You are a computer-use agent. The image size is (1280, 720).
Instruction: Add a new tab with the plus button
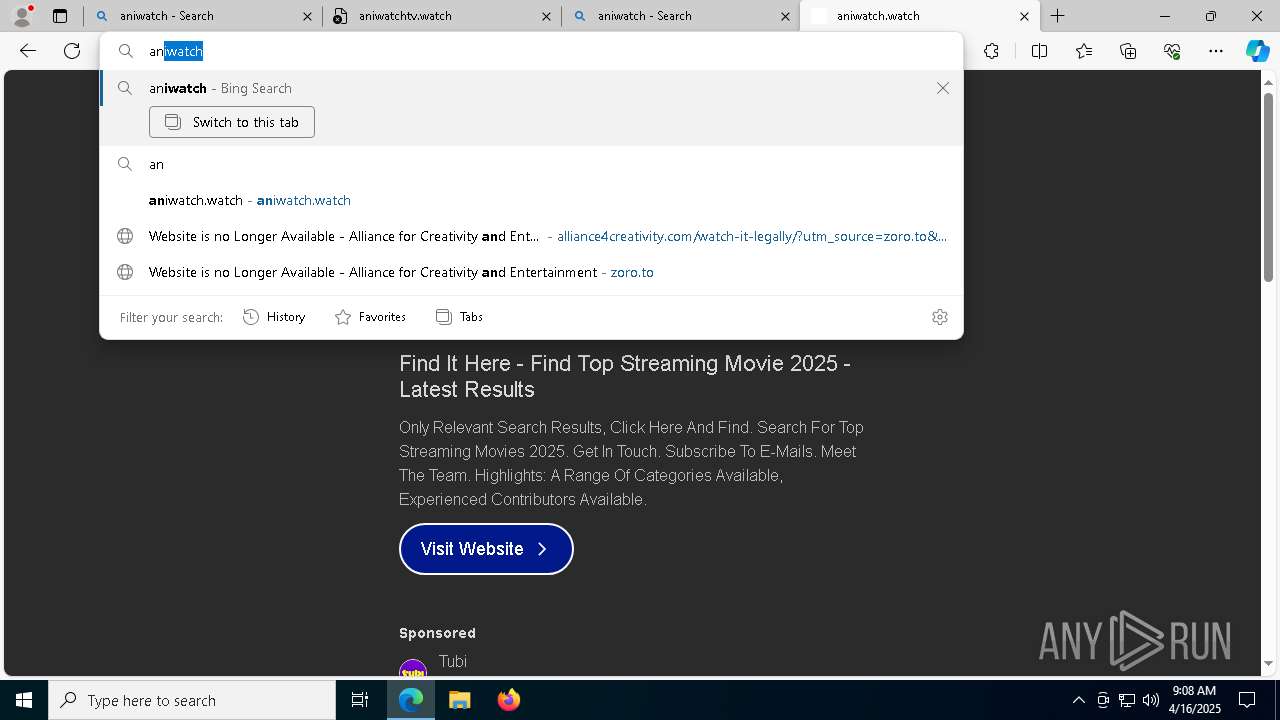click(x=1057, y=16)
